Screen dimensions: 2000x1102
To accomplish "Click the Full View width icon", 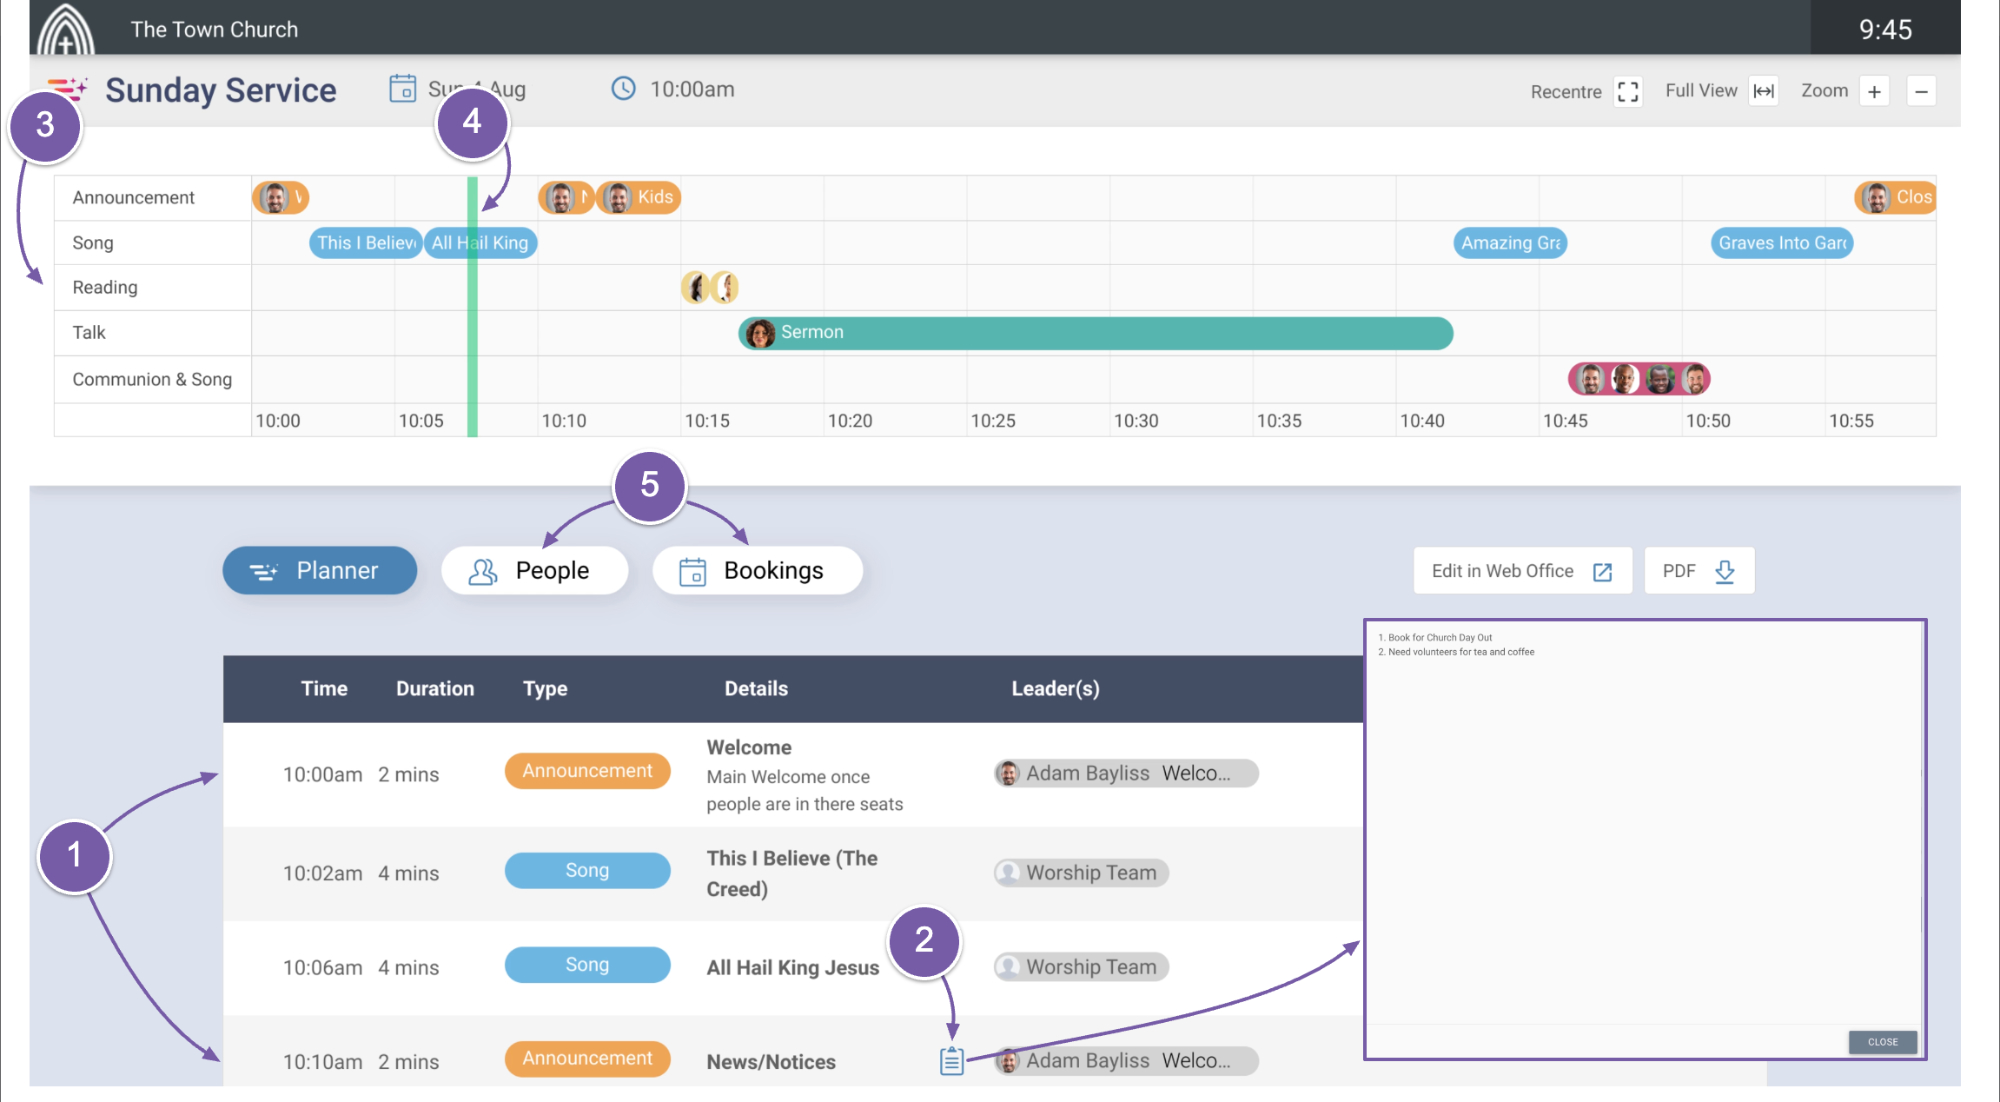I will coord(1764,91).
